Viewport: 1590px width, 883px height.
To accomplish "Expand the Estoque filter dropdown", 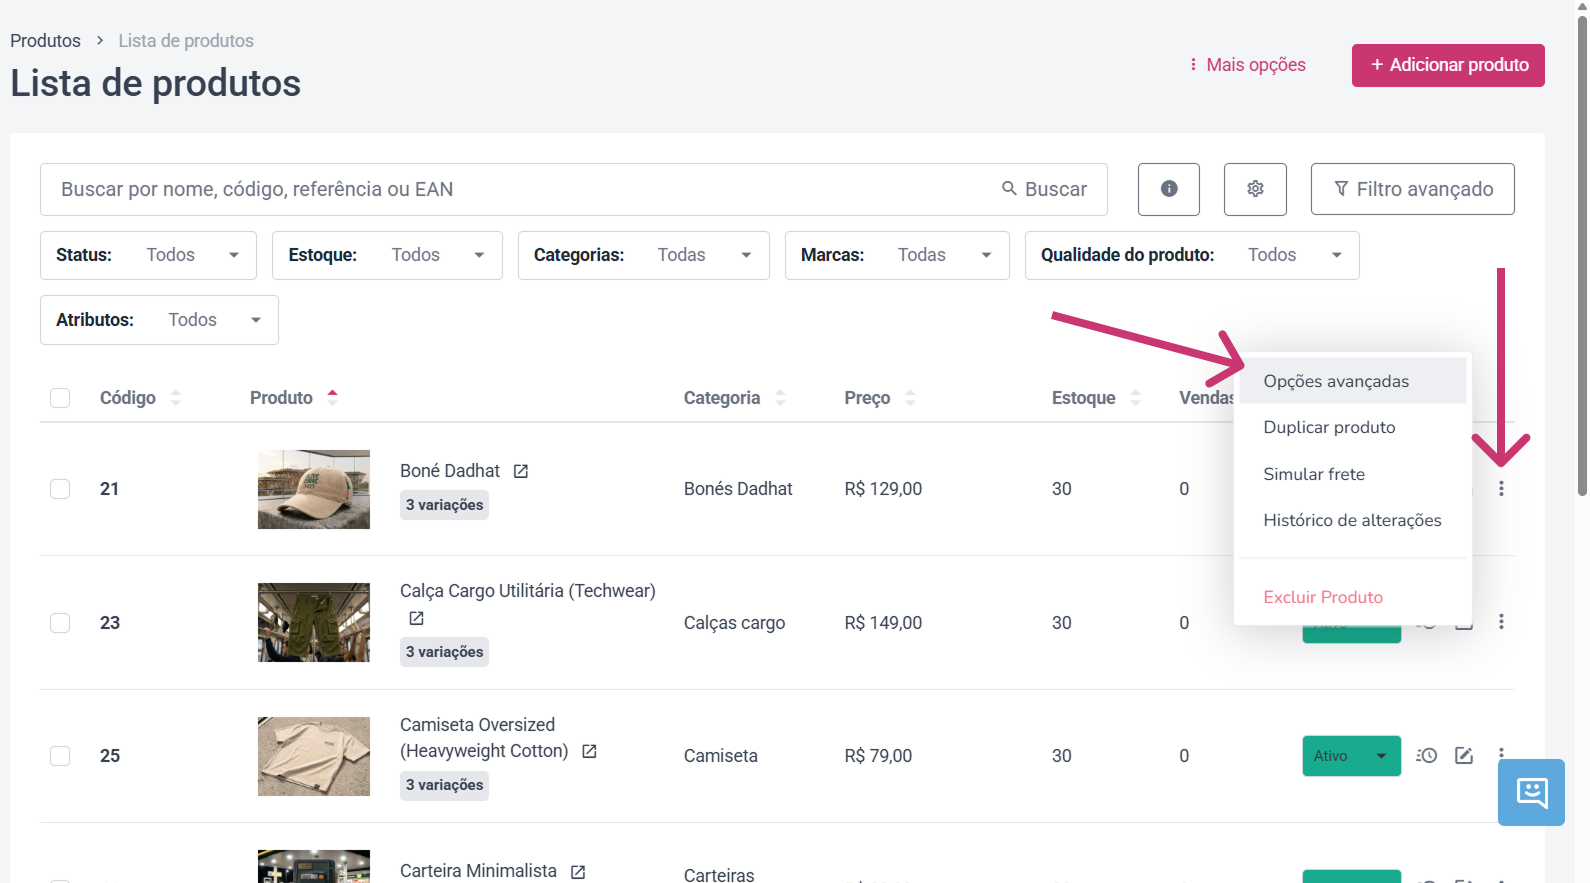I will click(x=387, y=255).
